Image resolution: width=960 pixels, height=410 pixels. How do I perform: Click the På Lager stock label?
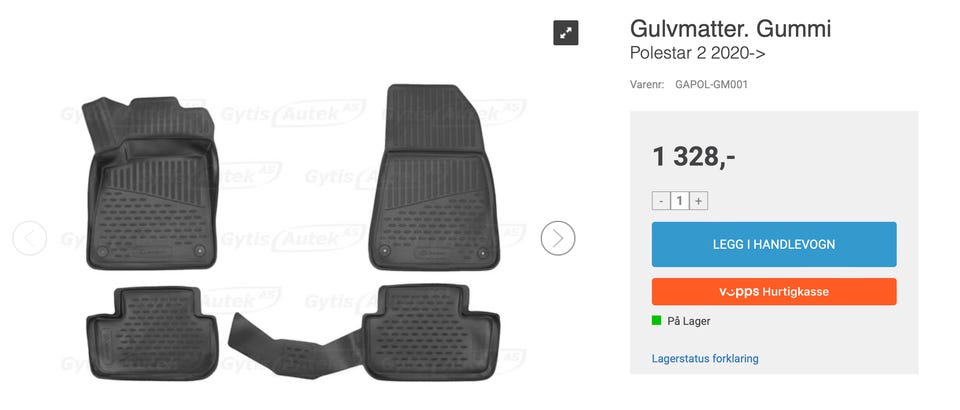click(689, 321)
